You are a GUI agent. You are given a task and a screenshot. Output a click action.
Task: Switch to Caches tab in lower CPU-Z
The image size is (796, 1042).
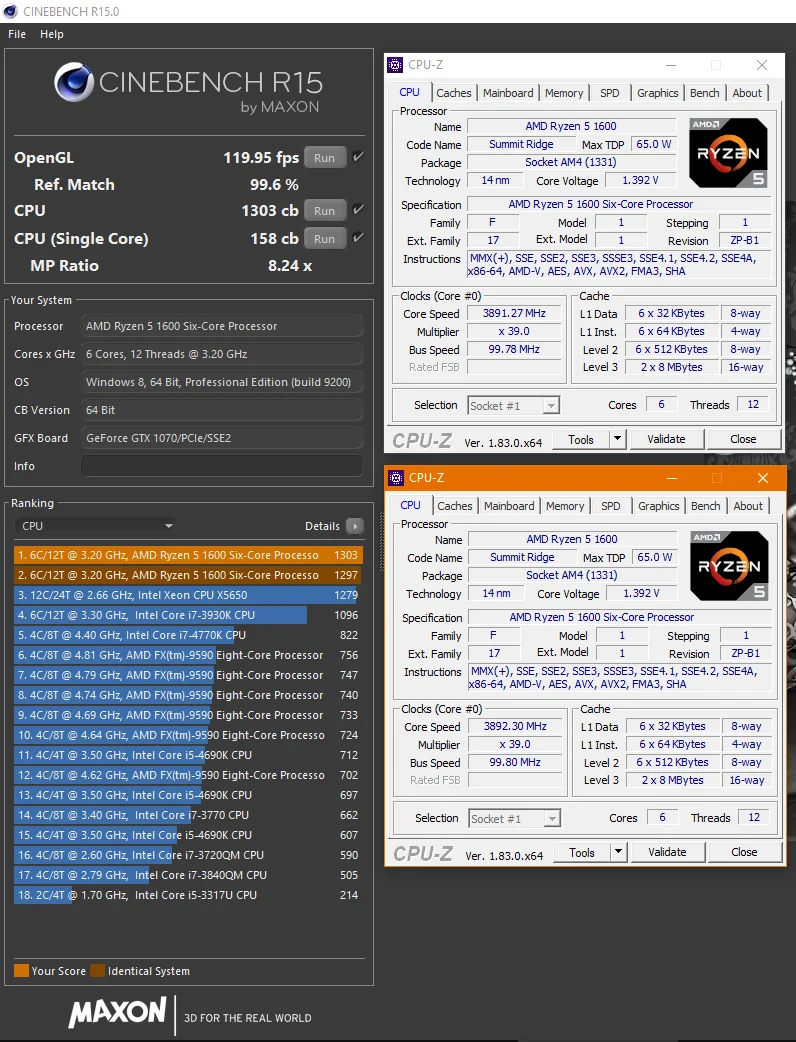coord(455,506)
